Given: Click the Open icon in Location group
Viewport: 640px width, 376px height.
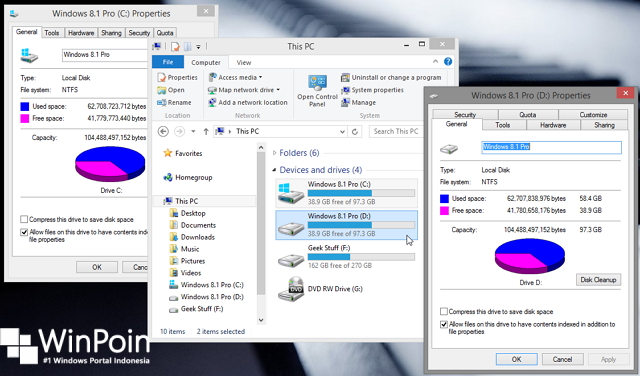Looking at the screenshot, I should tap(162, 90).
